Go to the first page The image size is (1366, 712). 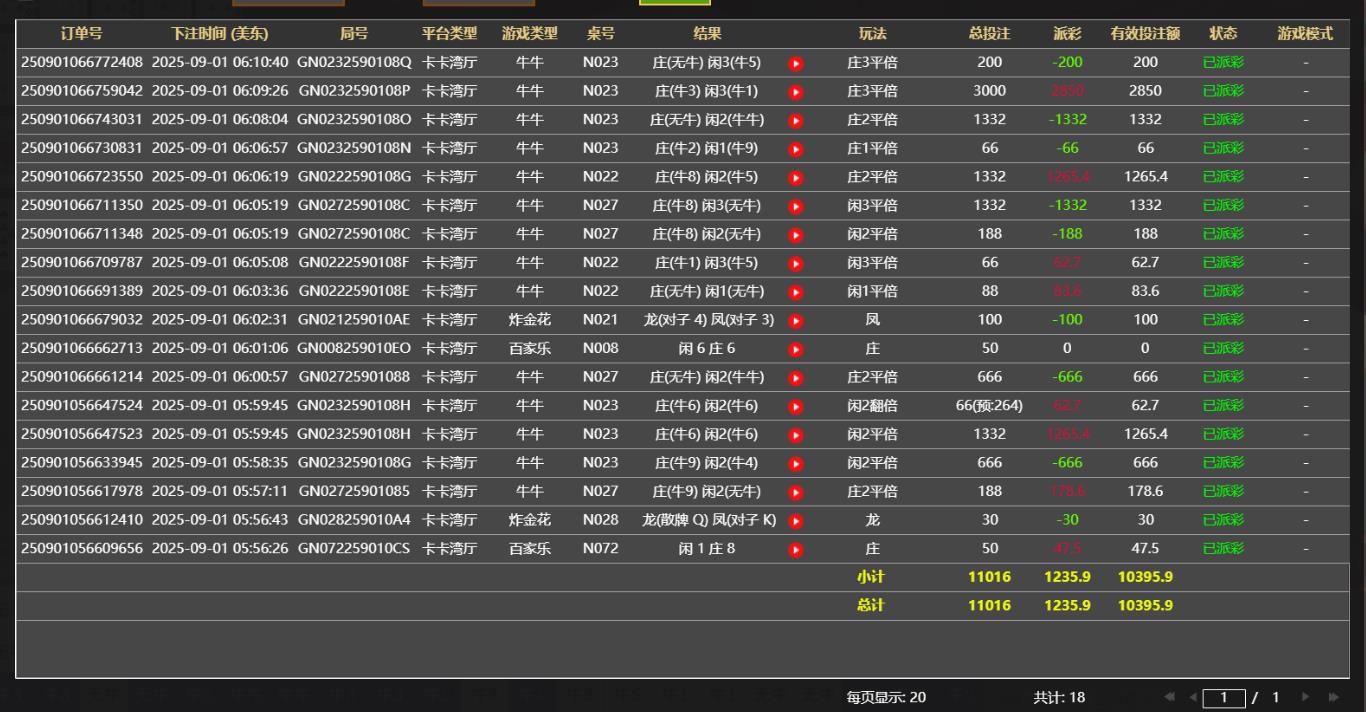click(1170, 697)
